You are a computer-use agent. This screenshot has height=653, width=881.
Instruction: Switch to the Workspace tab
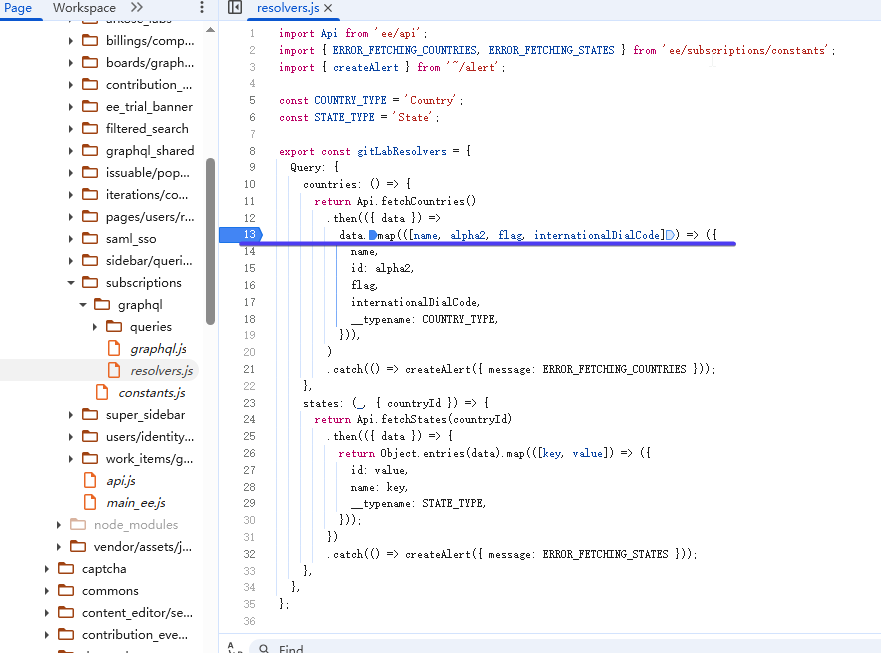[x=84, y=8]
